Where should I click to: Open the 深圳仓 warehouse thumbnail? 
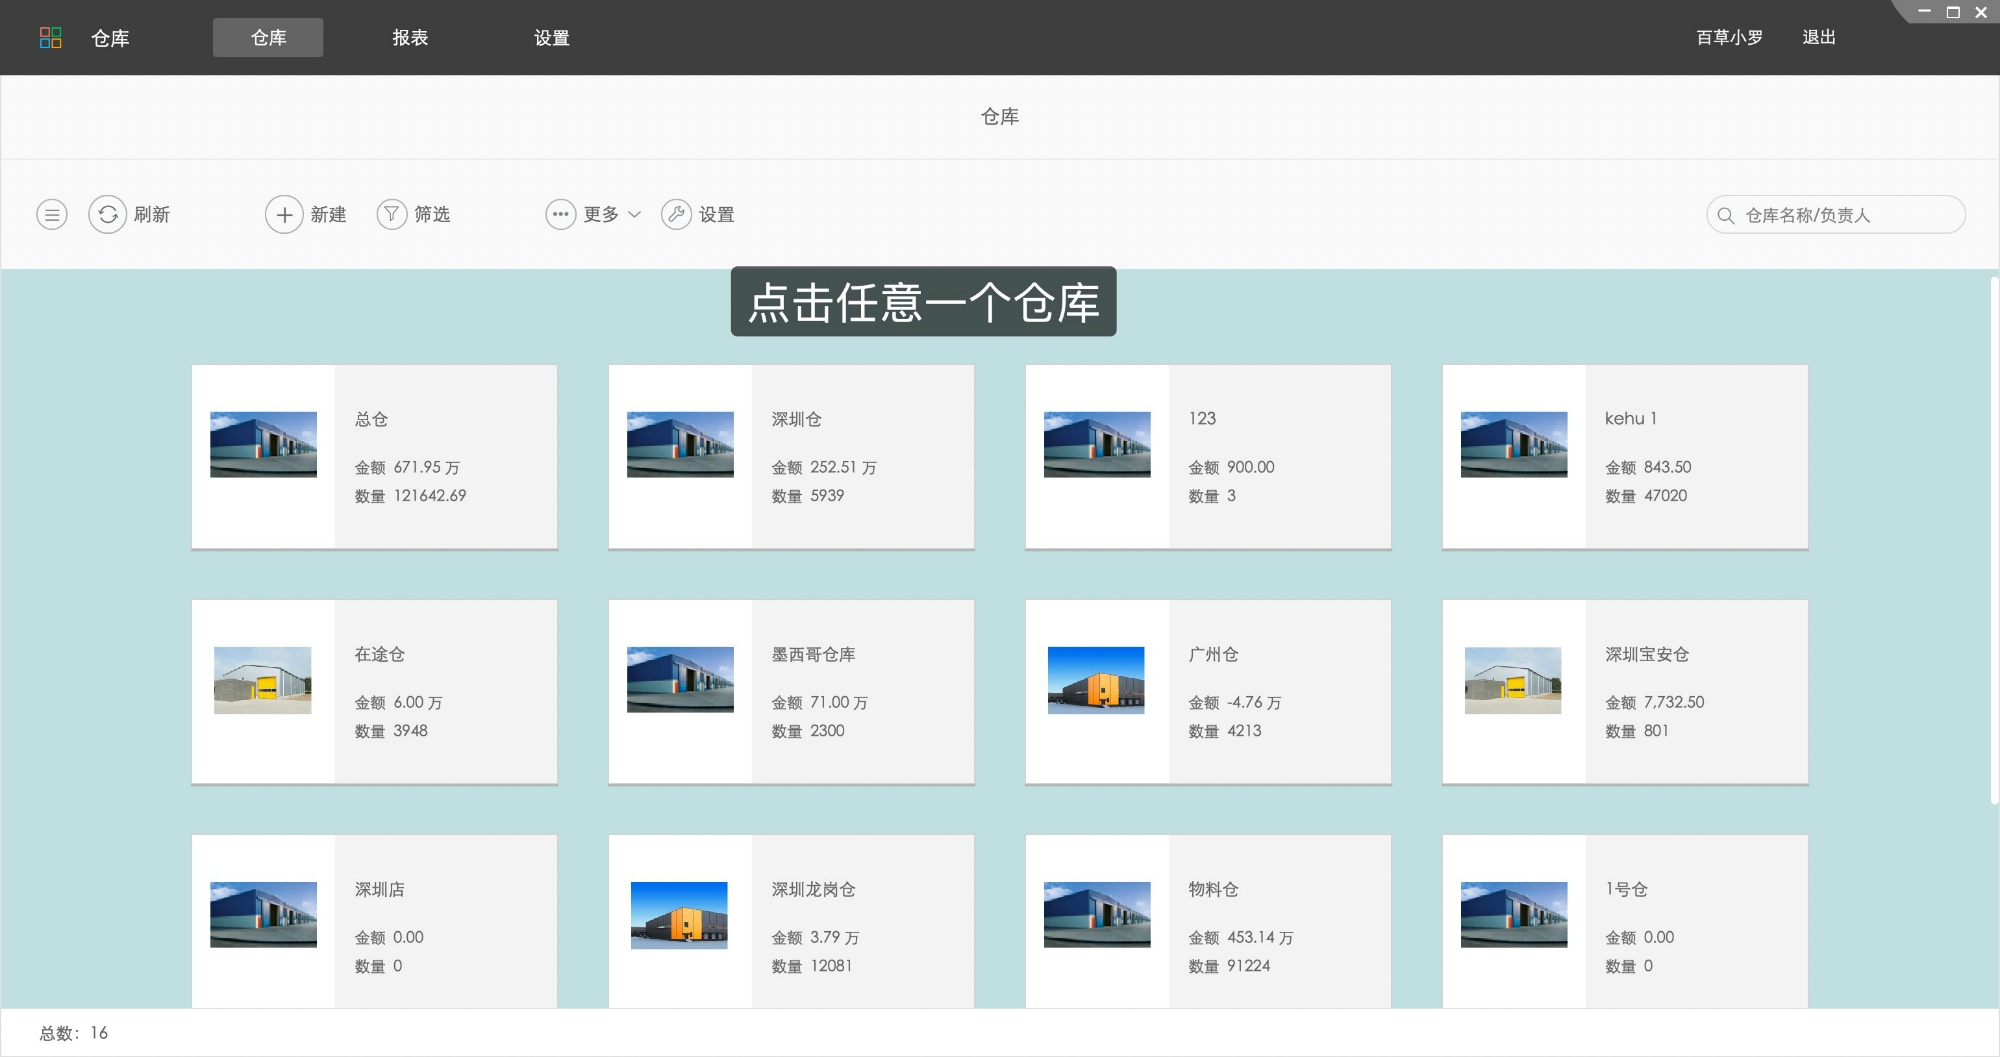click(680, 445)
